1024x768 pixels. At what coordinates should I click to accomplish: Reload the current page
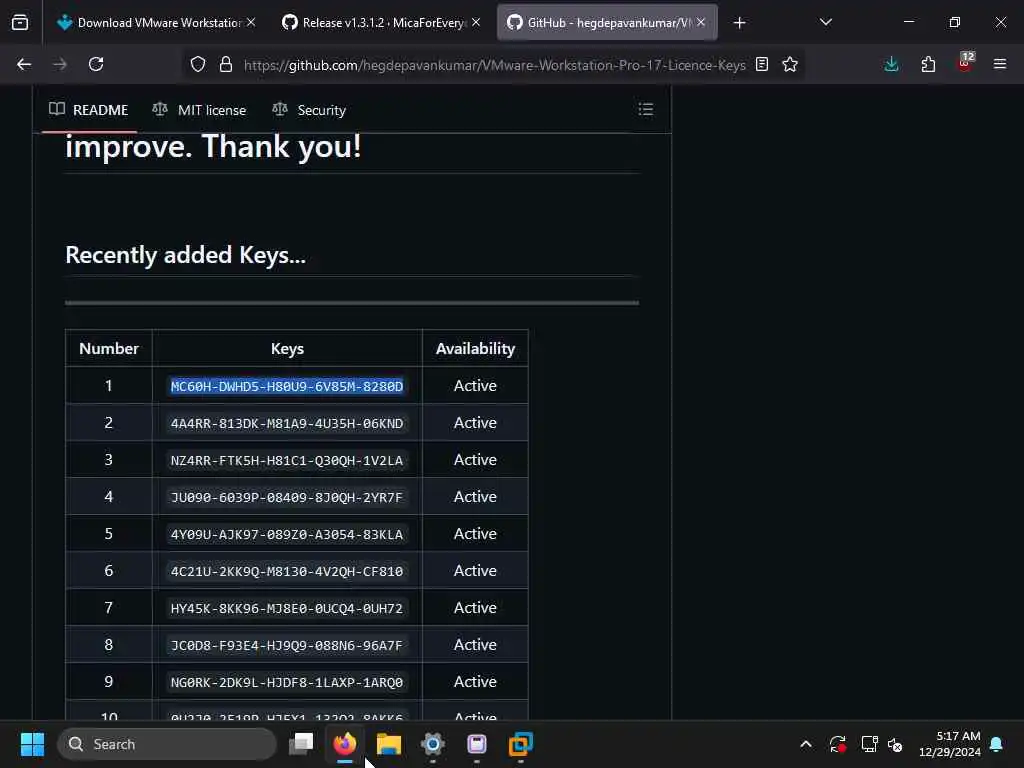tap(96, 64)
